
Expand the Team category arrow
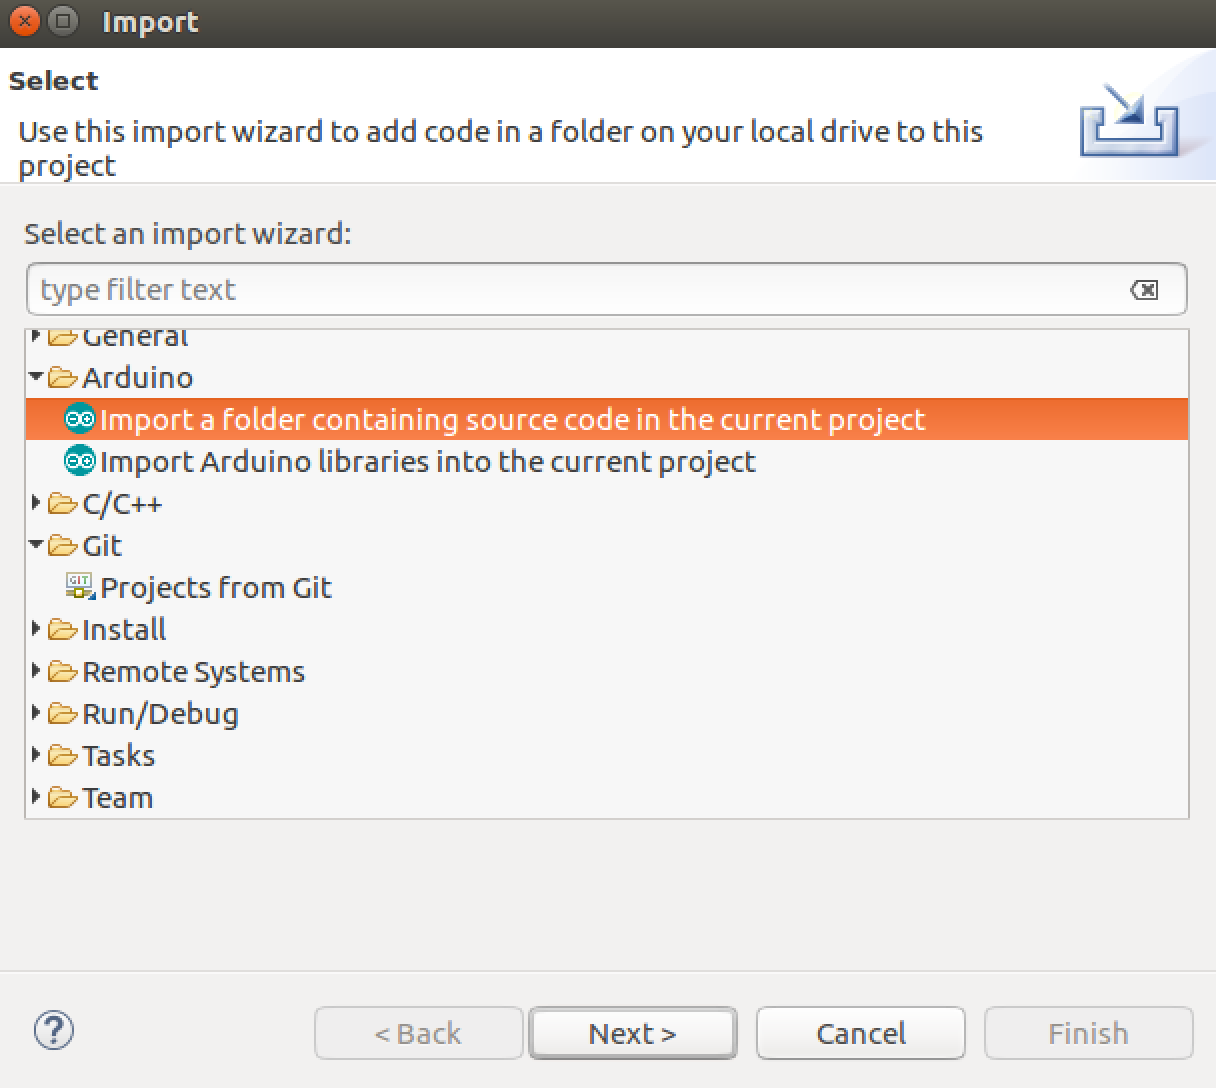click(x=37, y=797)
